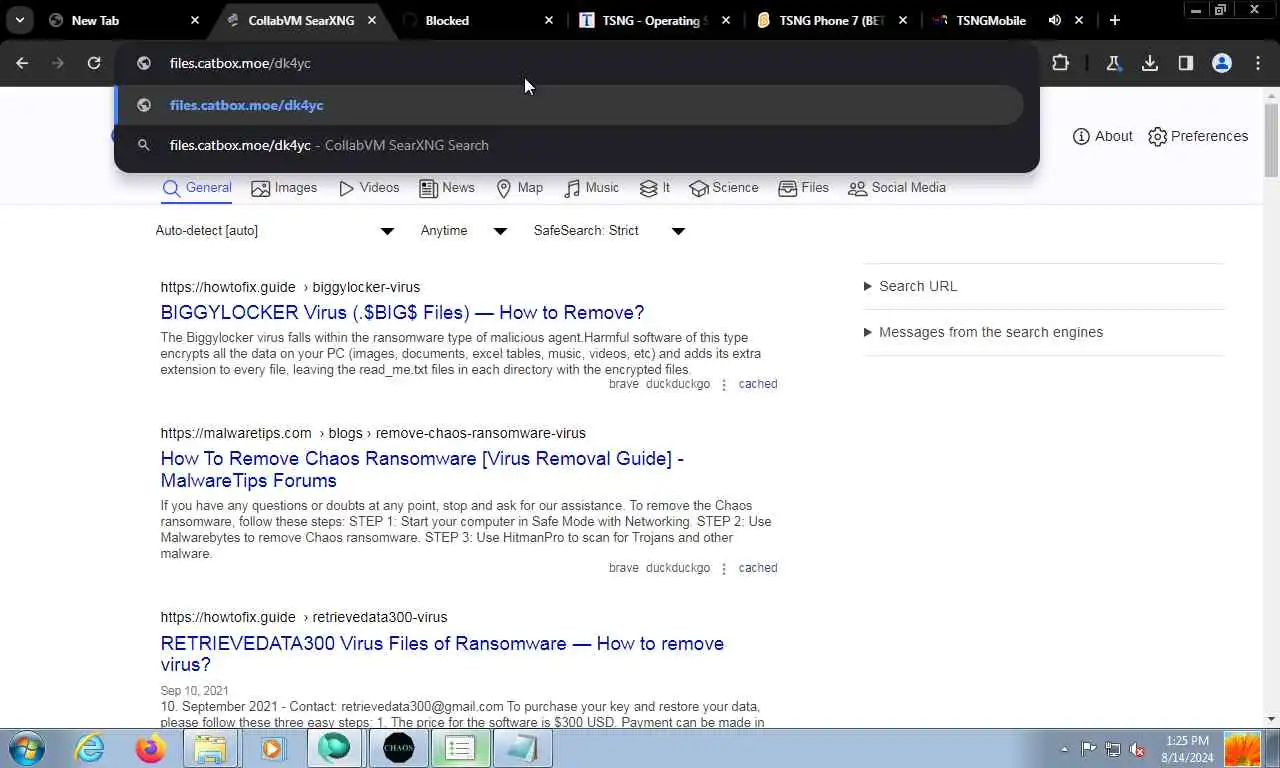Viewport: 1280px width, 768px height.
Task: Click the browser back arrow
Action: [x=22, y=63]
